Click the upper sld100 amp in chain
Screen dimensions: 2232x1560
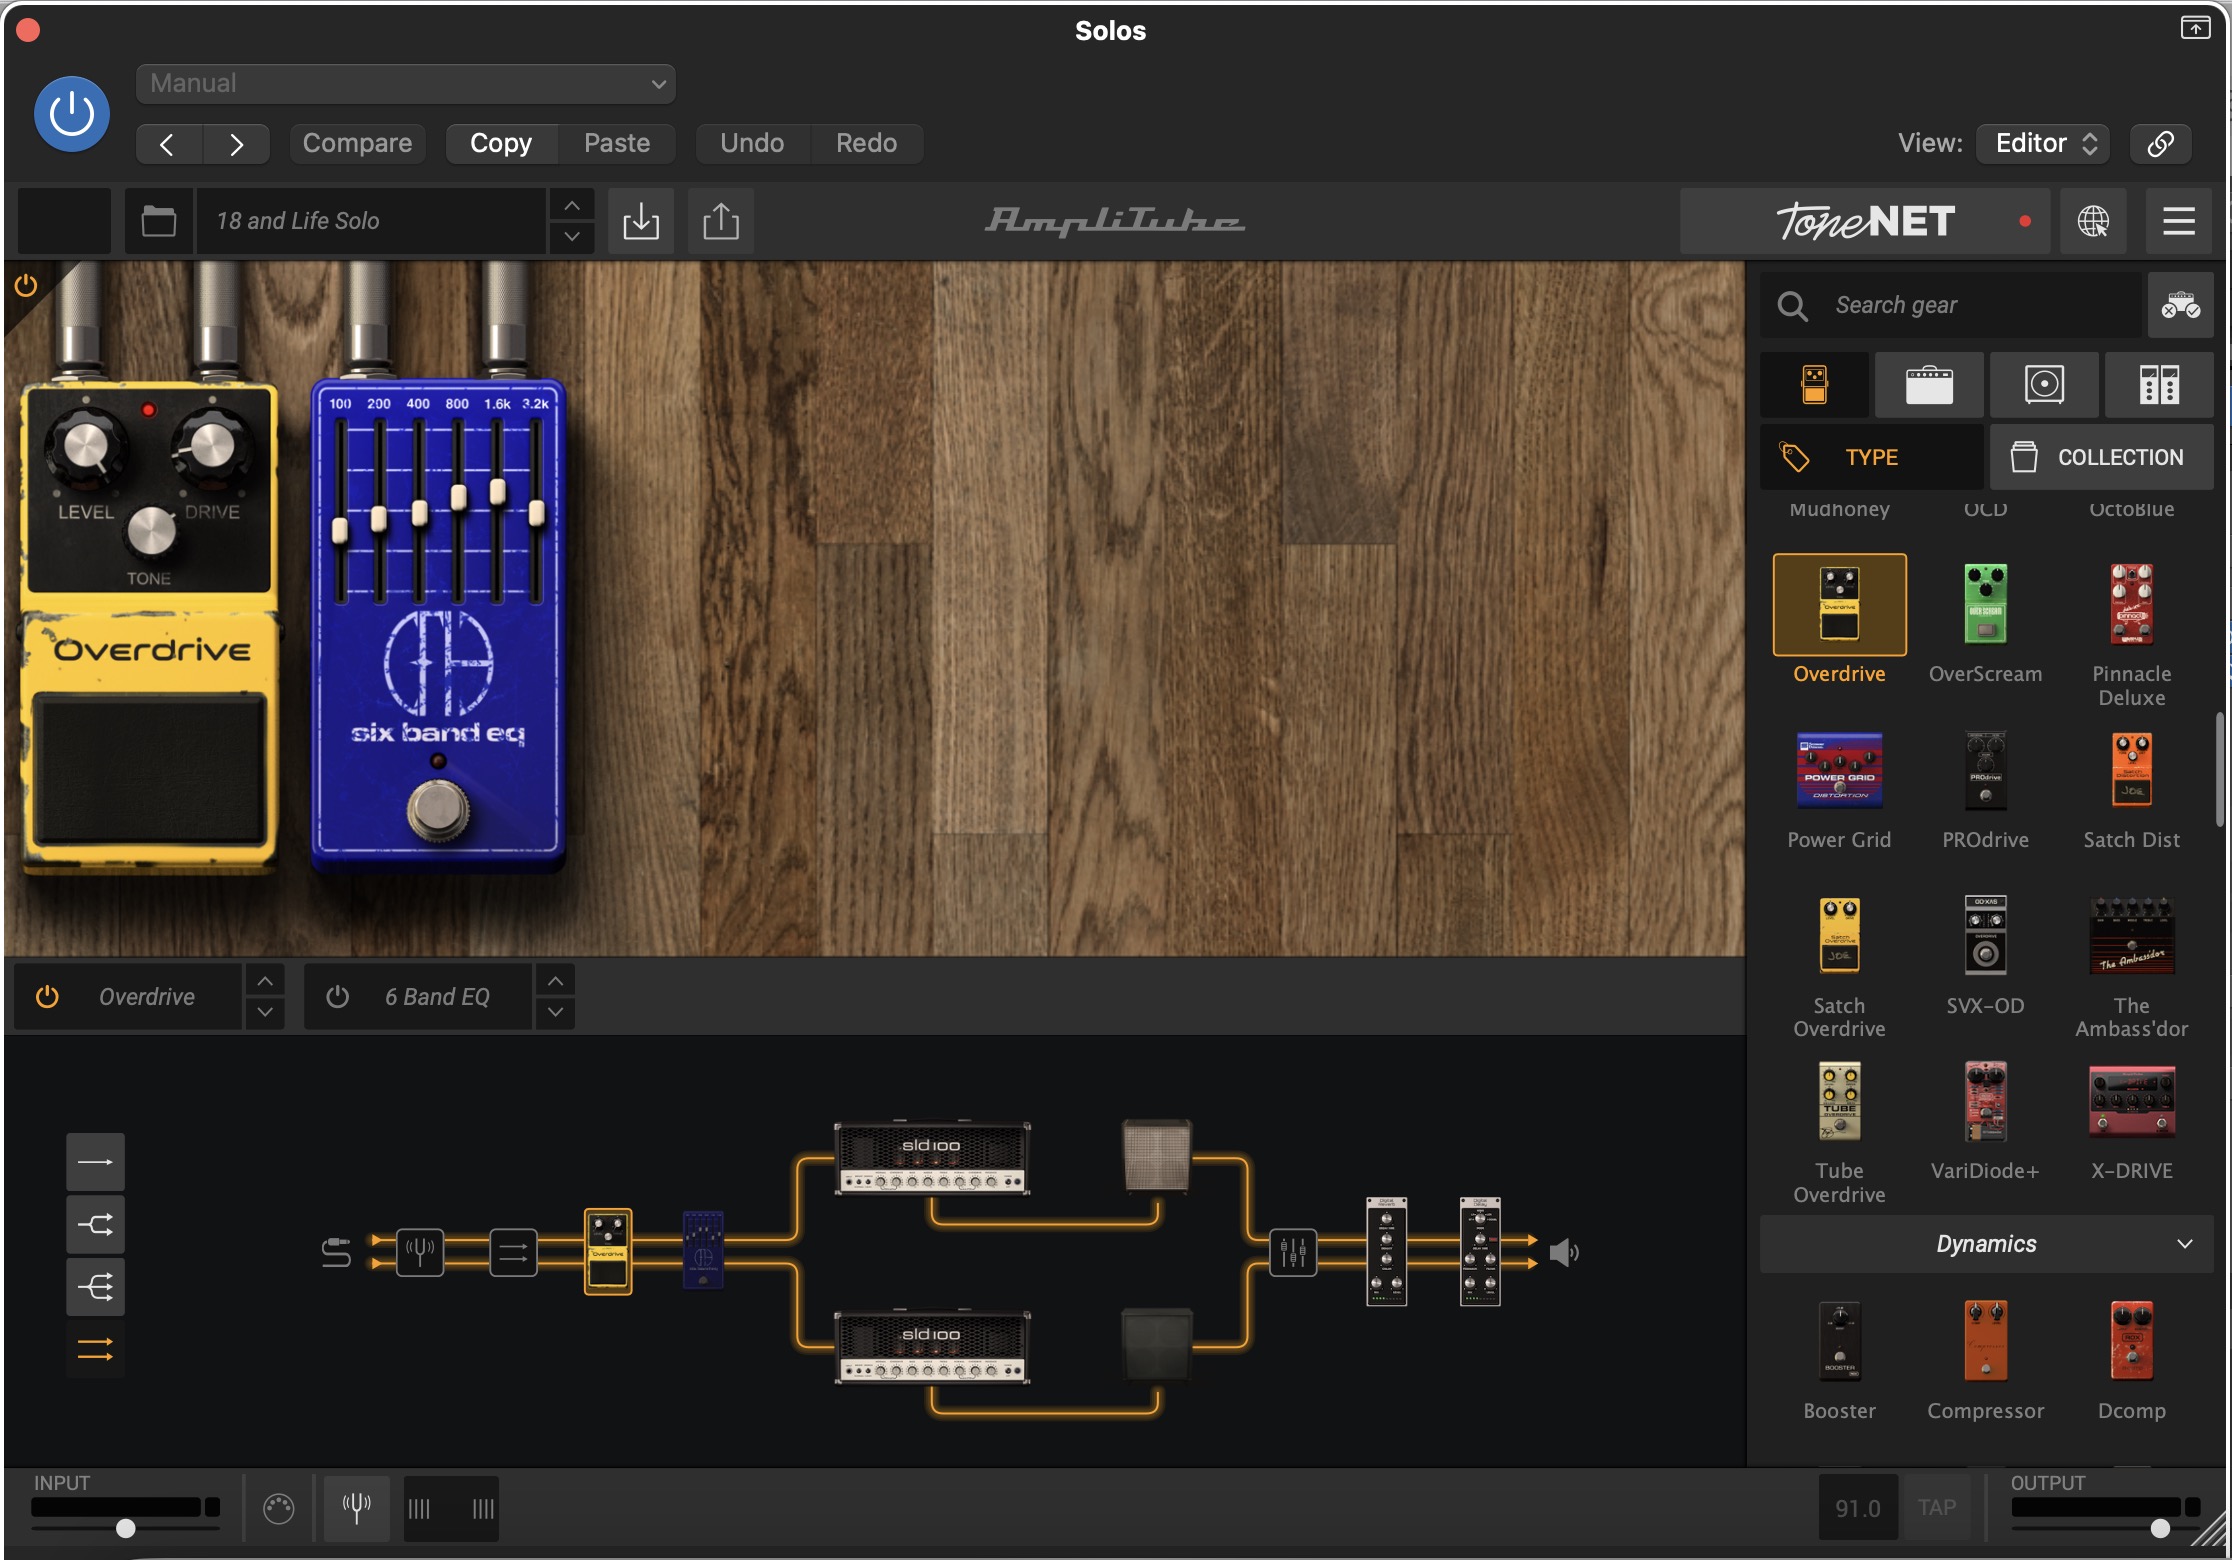point(932,1159)
